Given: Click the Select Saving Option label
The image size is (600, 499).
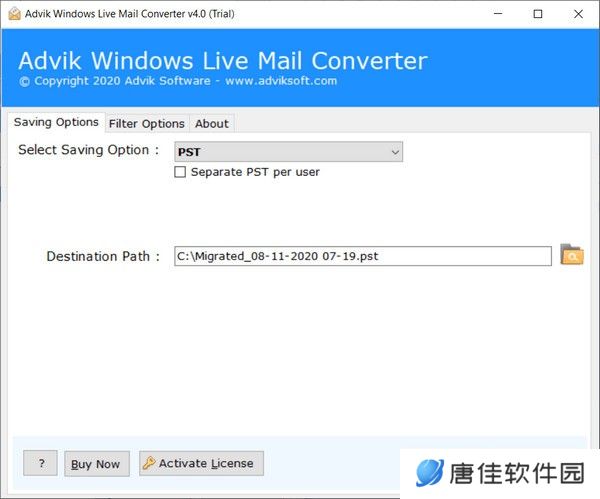Looking at the screenshot, I should pos(88,150).
